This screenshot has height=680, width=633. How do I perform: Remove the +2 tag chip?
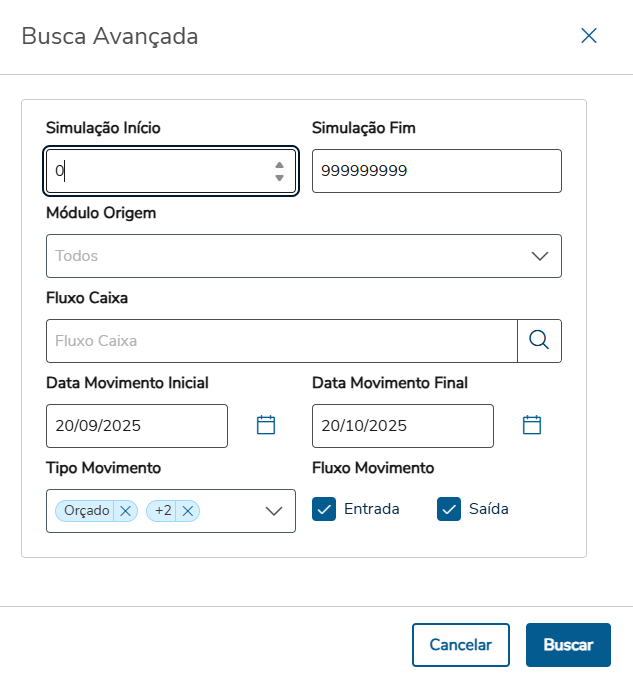[187, 510]
